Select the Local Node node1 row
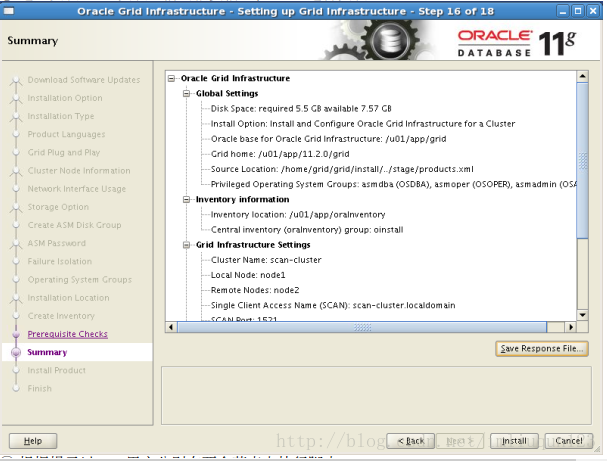This screenshot has width=607, height=461. (x=248, y=275)
